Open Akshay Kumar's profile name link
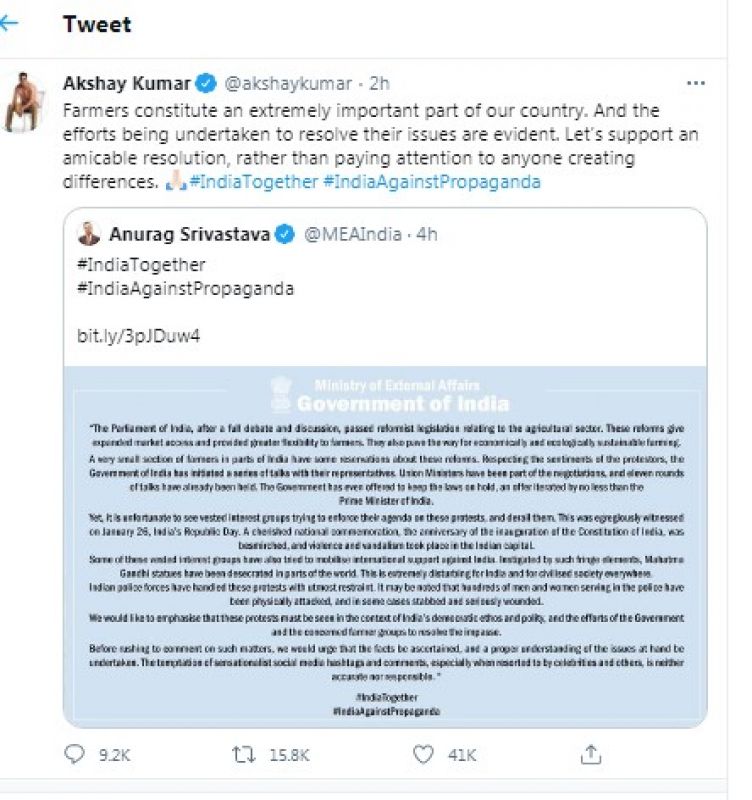The height and width of the screenshot is (800, 752). click(x=125, y=83)
